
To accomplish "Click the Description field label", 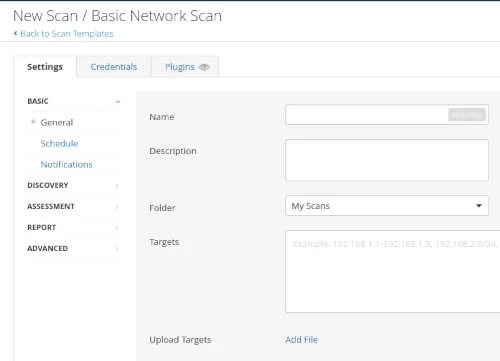I will coord(173,151).
